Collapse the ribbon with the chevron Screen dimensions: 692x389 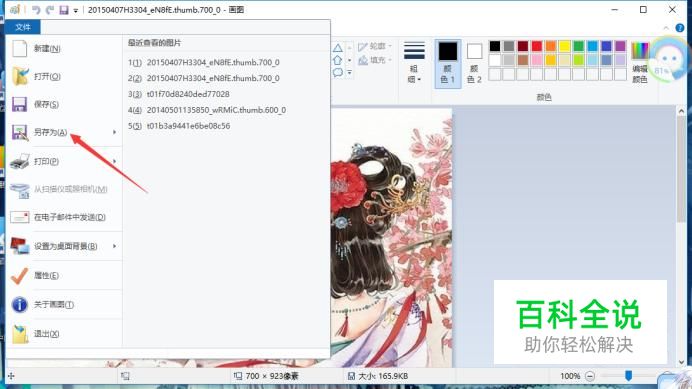[666, 28]
